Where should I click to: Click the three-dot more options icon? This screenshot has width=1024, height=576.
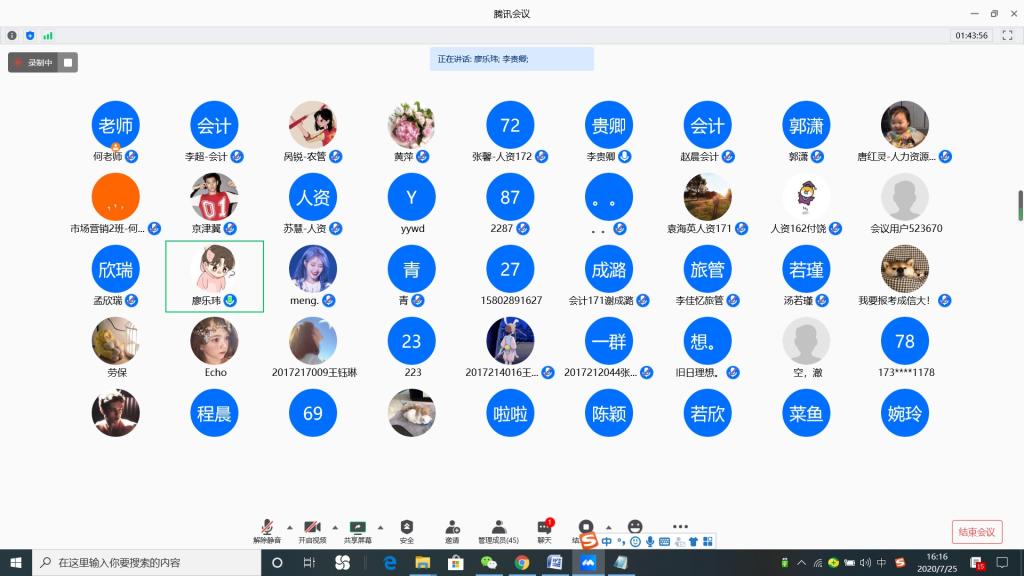coord(680,526)
